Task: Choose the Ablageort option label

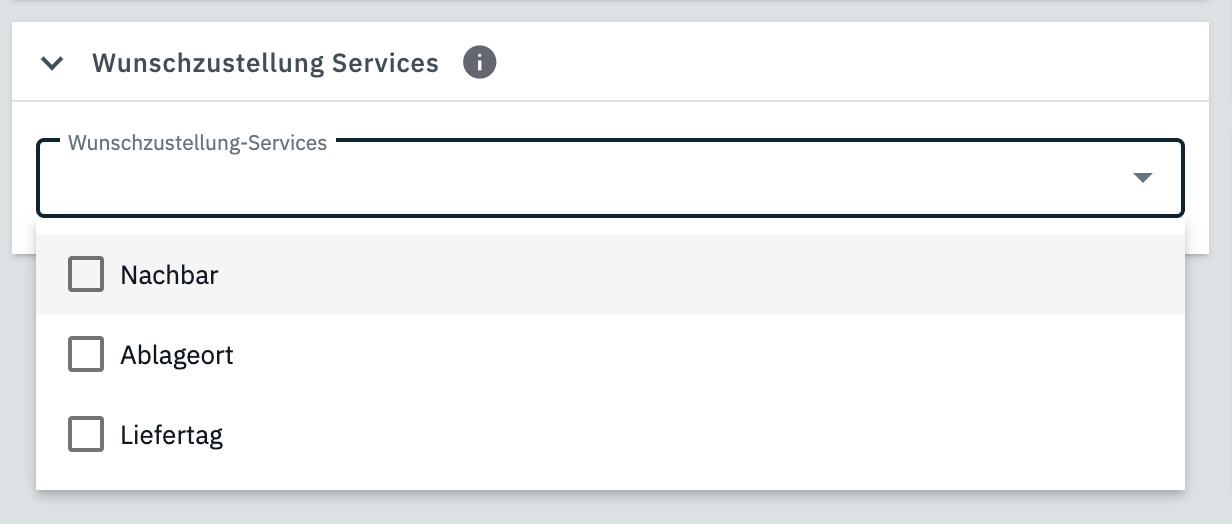Action: pyautogui.click(x=177, y=355)
